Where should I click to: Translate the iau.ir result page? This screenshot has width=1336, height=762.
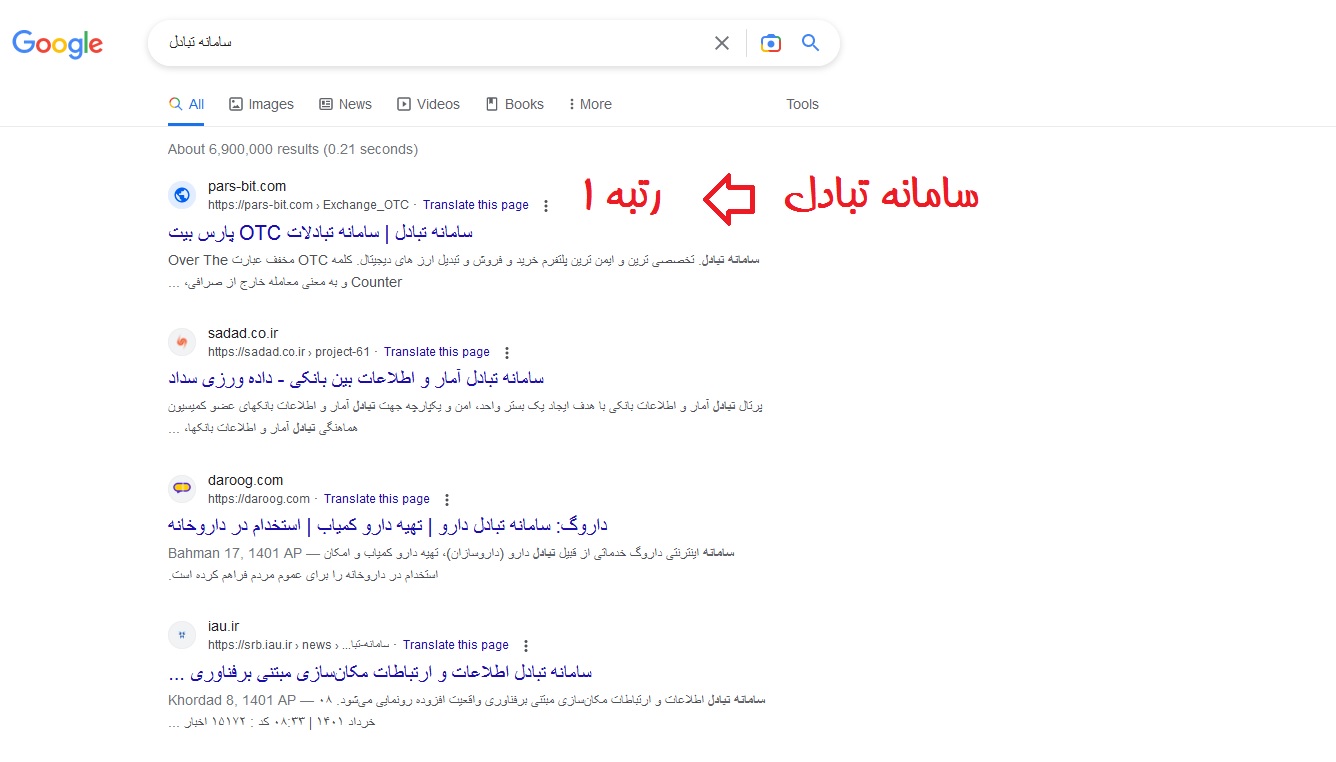coord(456,645)
